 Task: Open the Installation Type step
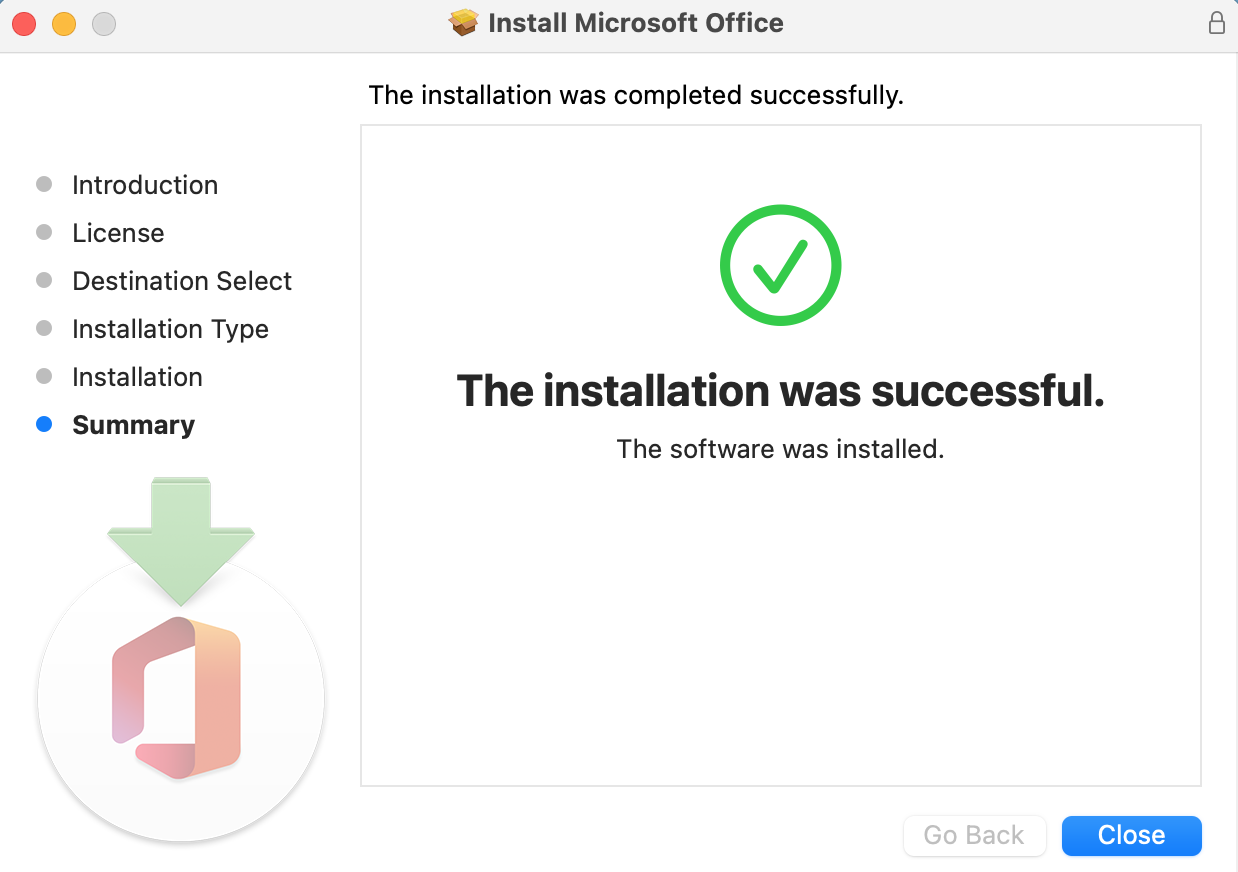coord(170,329)
